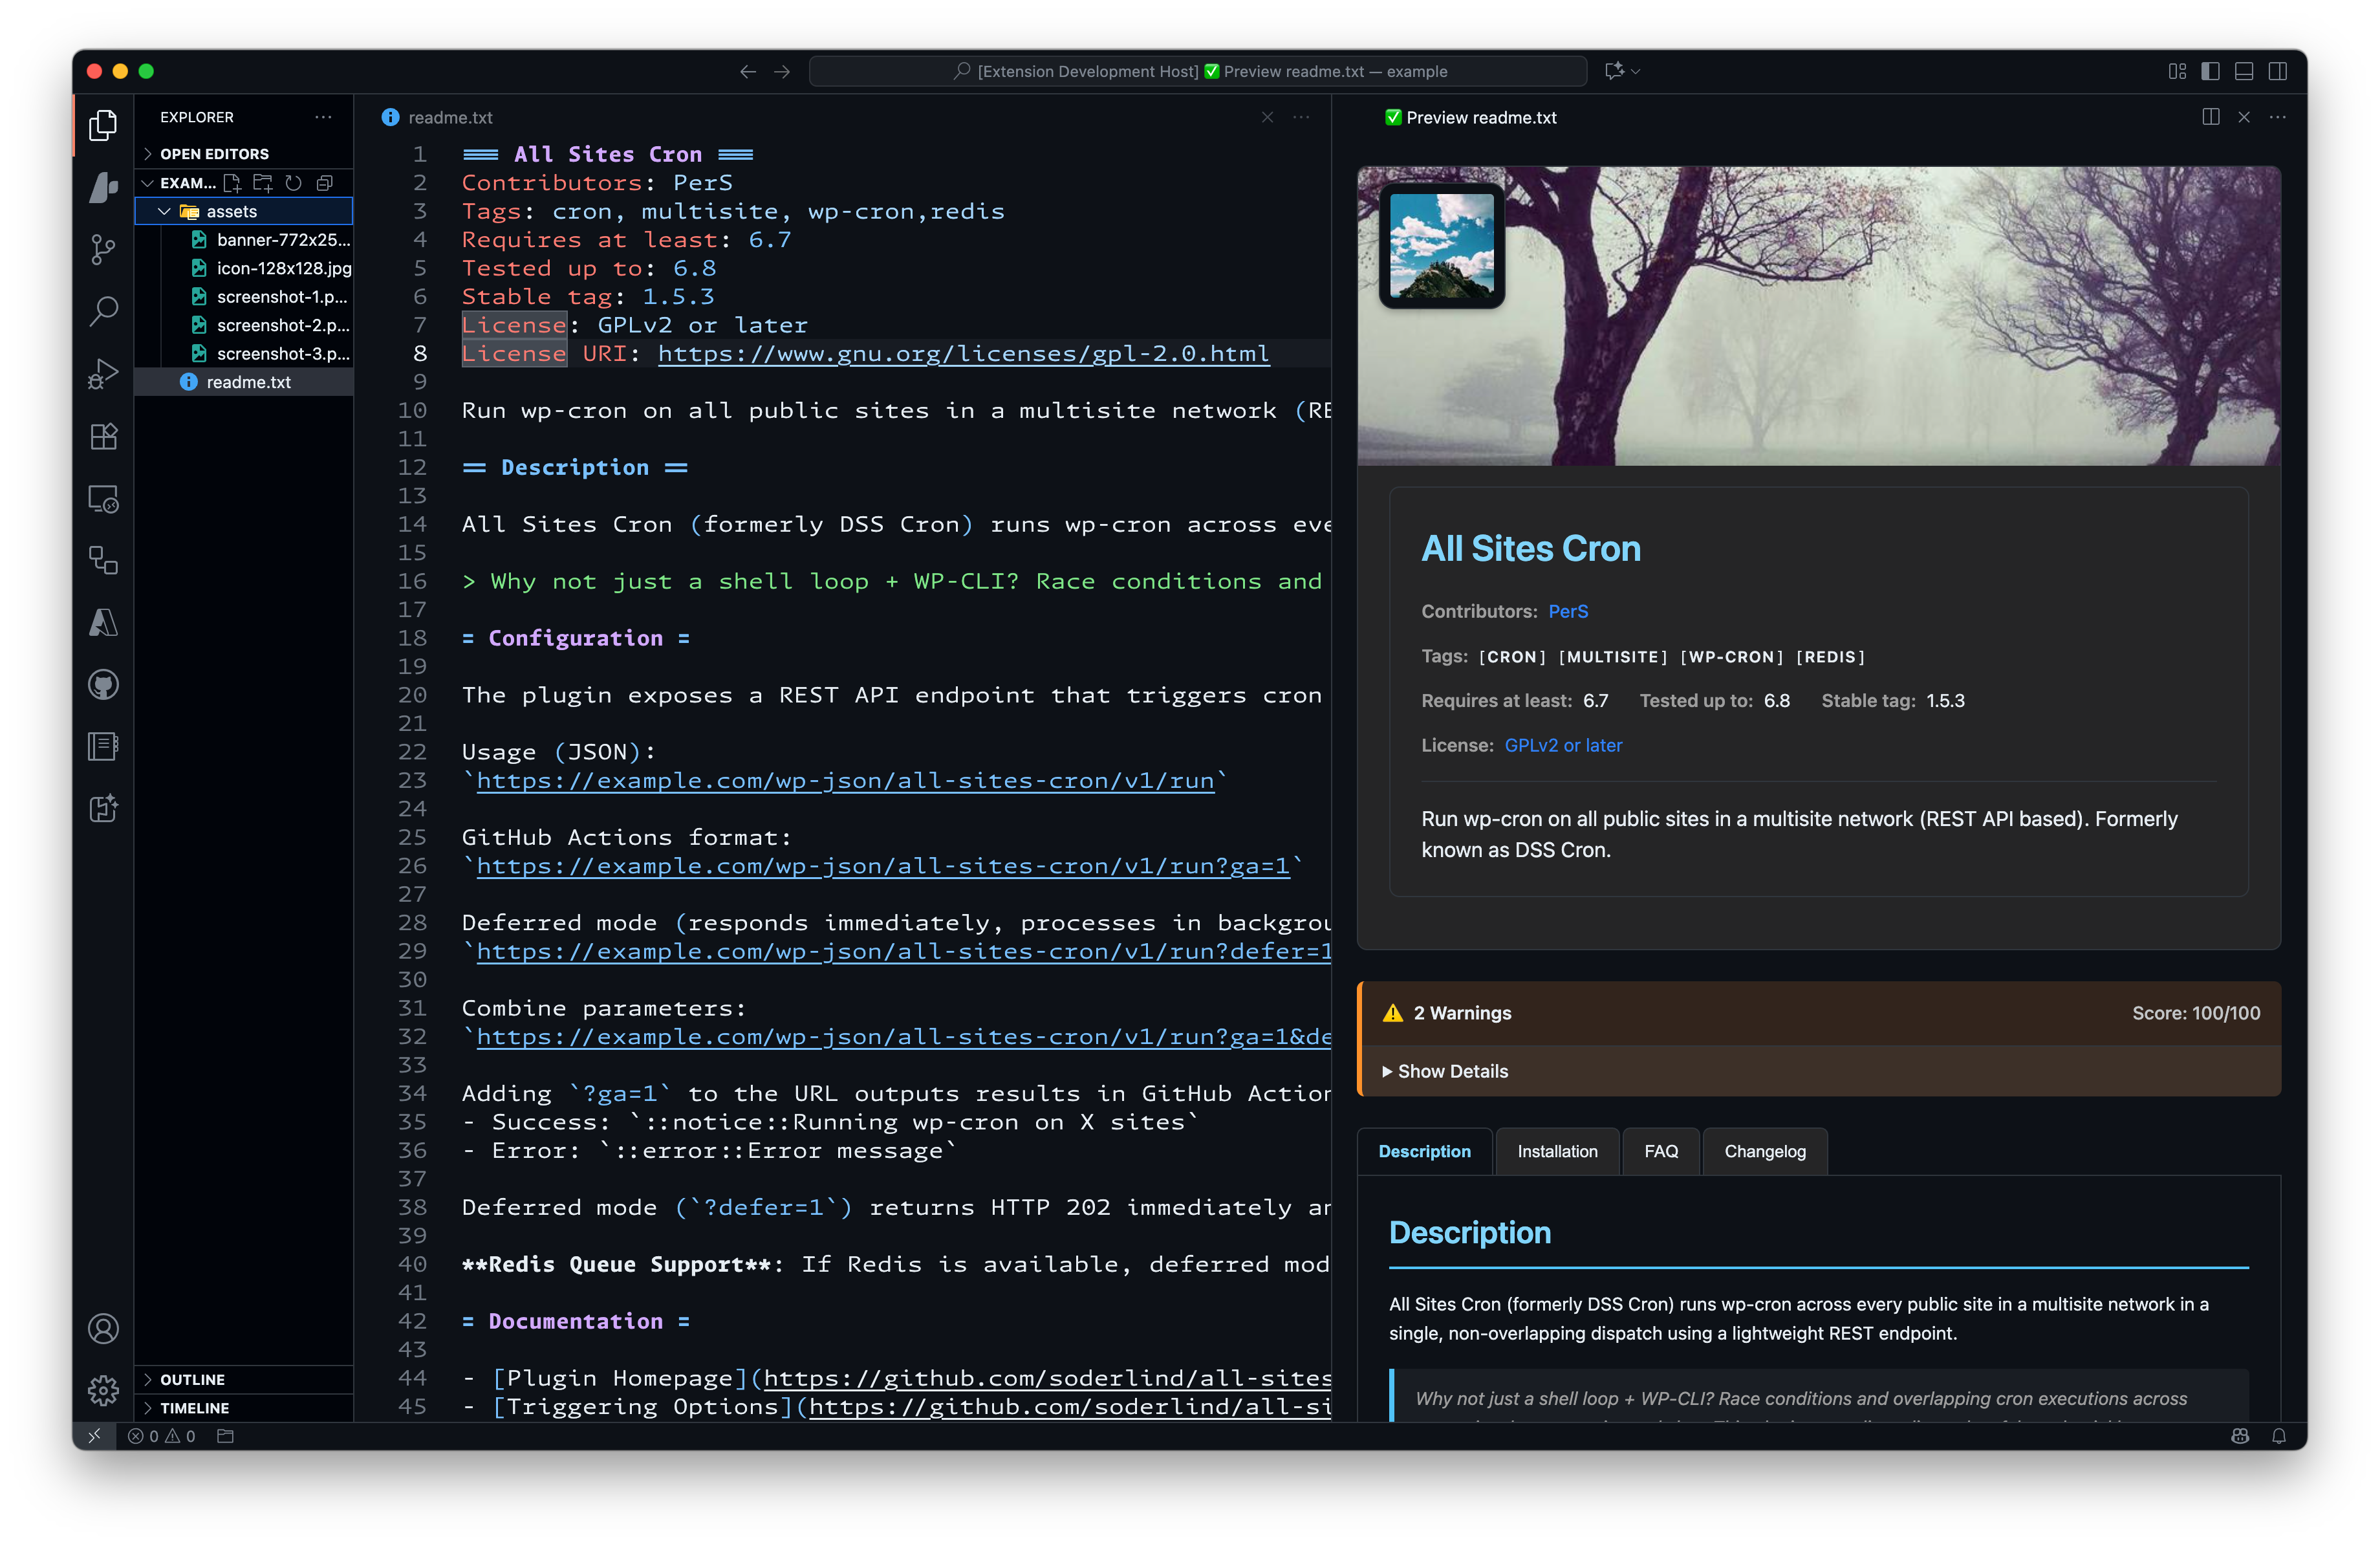Open the Source Control view
The width and height of the screenshot is (2380, 1546).
[x=103, y=250]
